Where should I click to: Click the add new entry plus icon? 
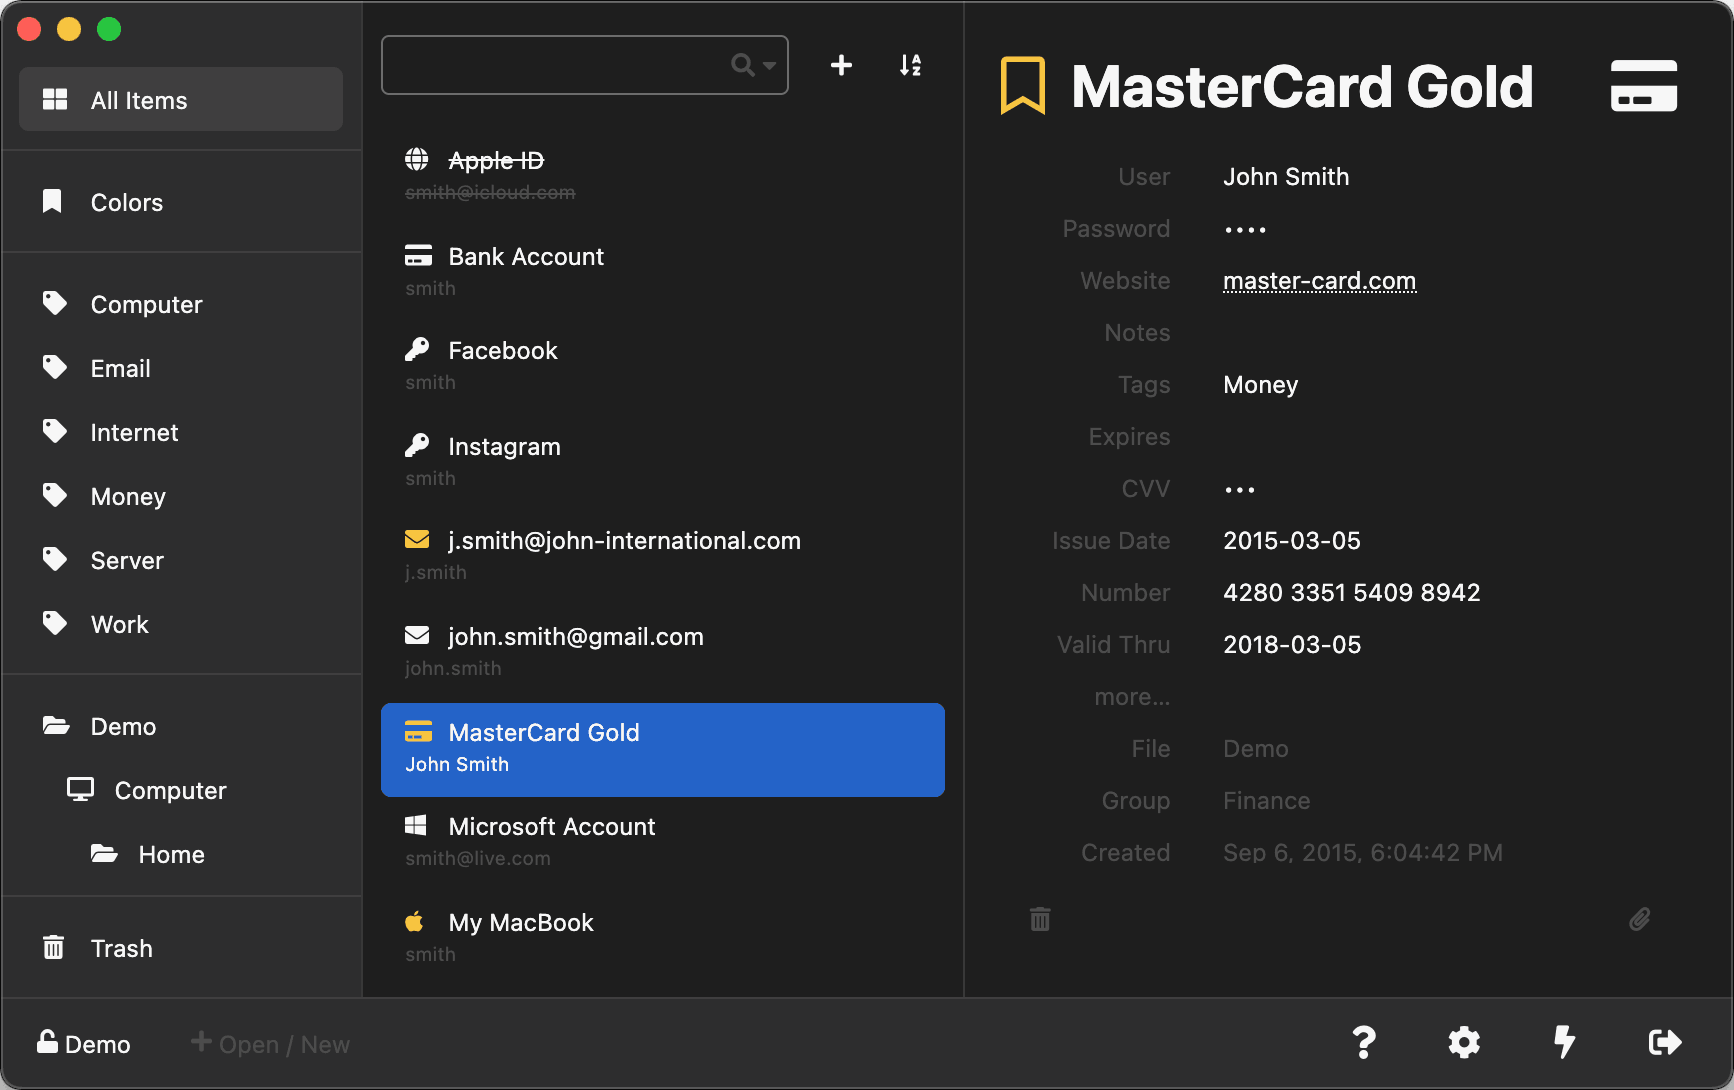point(841,65)
